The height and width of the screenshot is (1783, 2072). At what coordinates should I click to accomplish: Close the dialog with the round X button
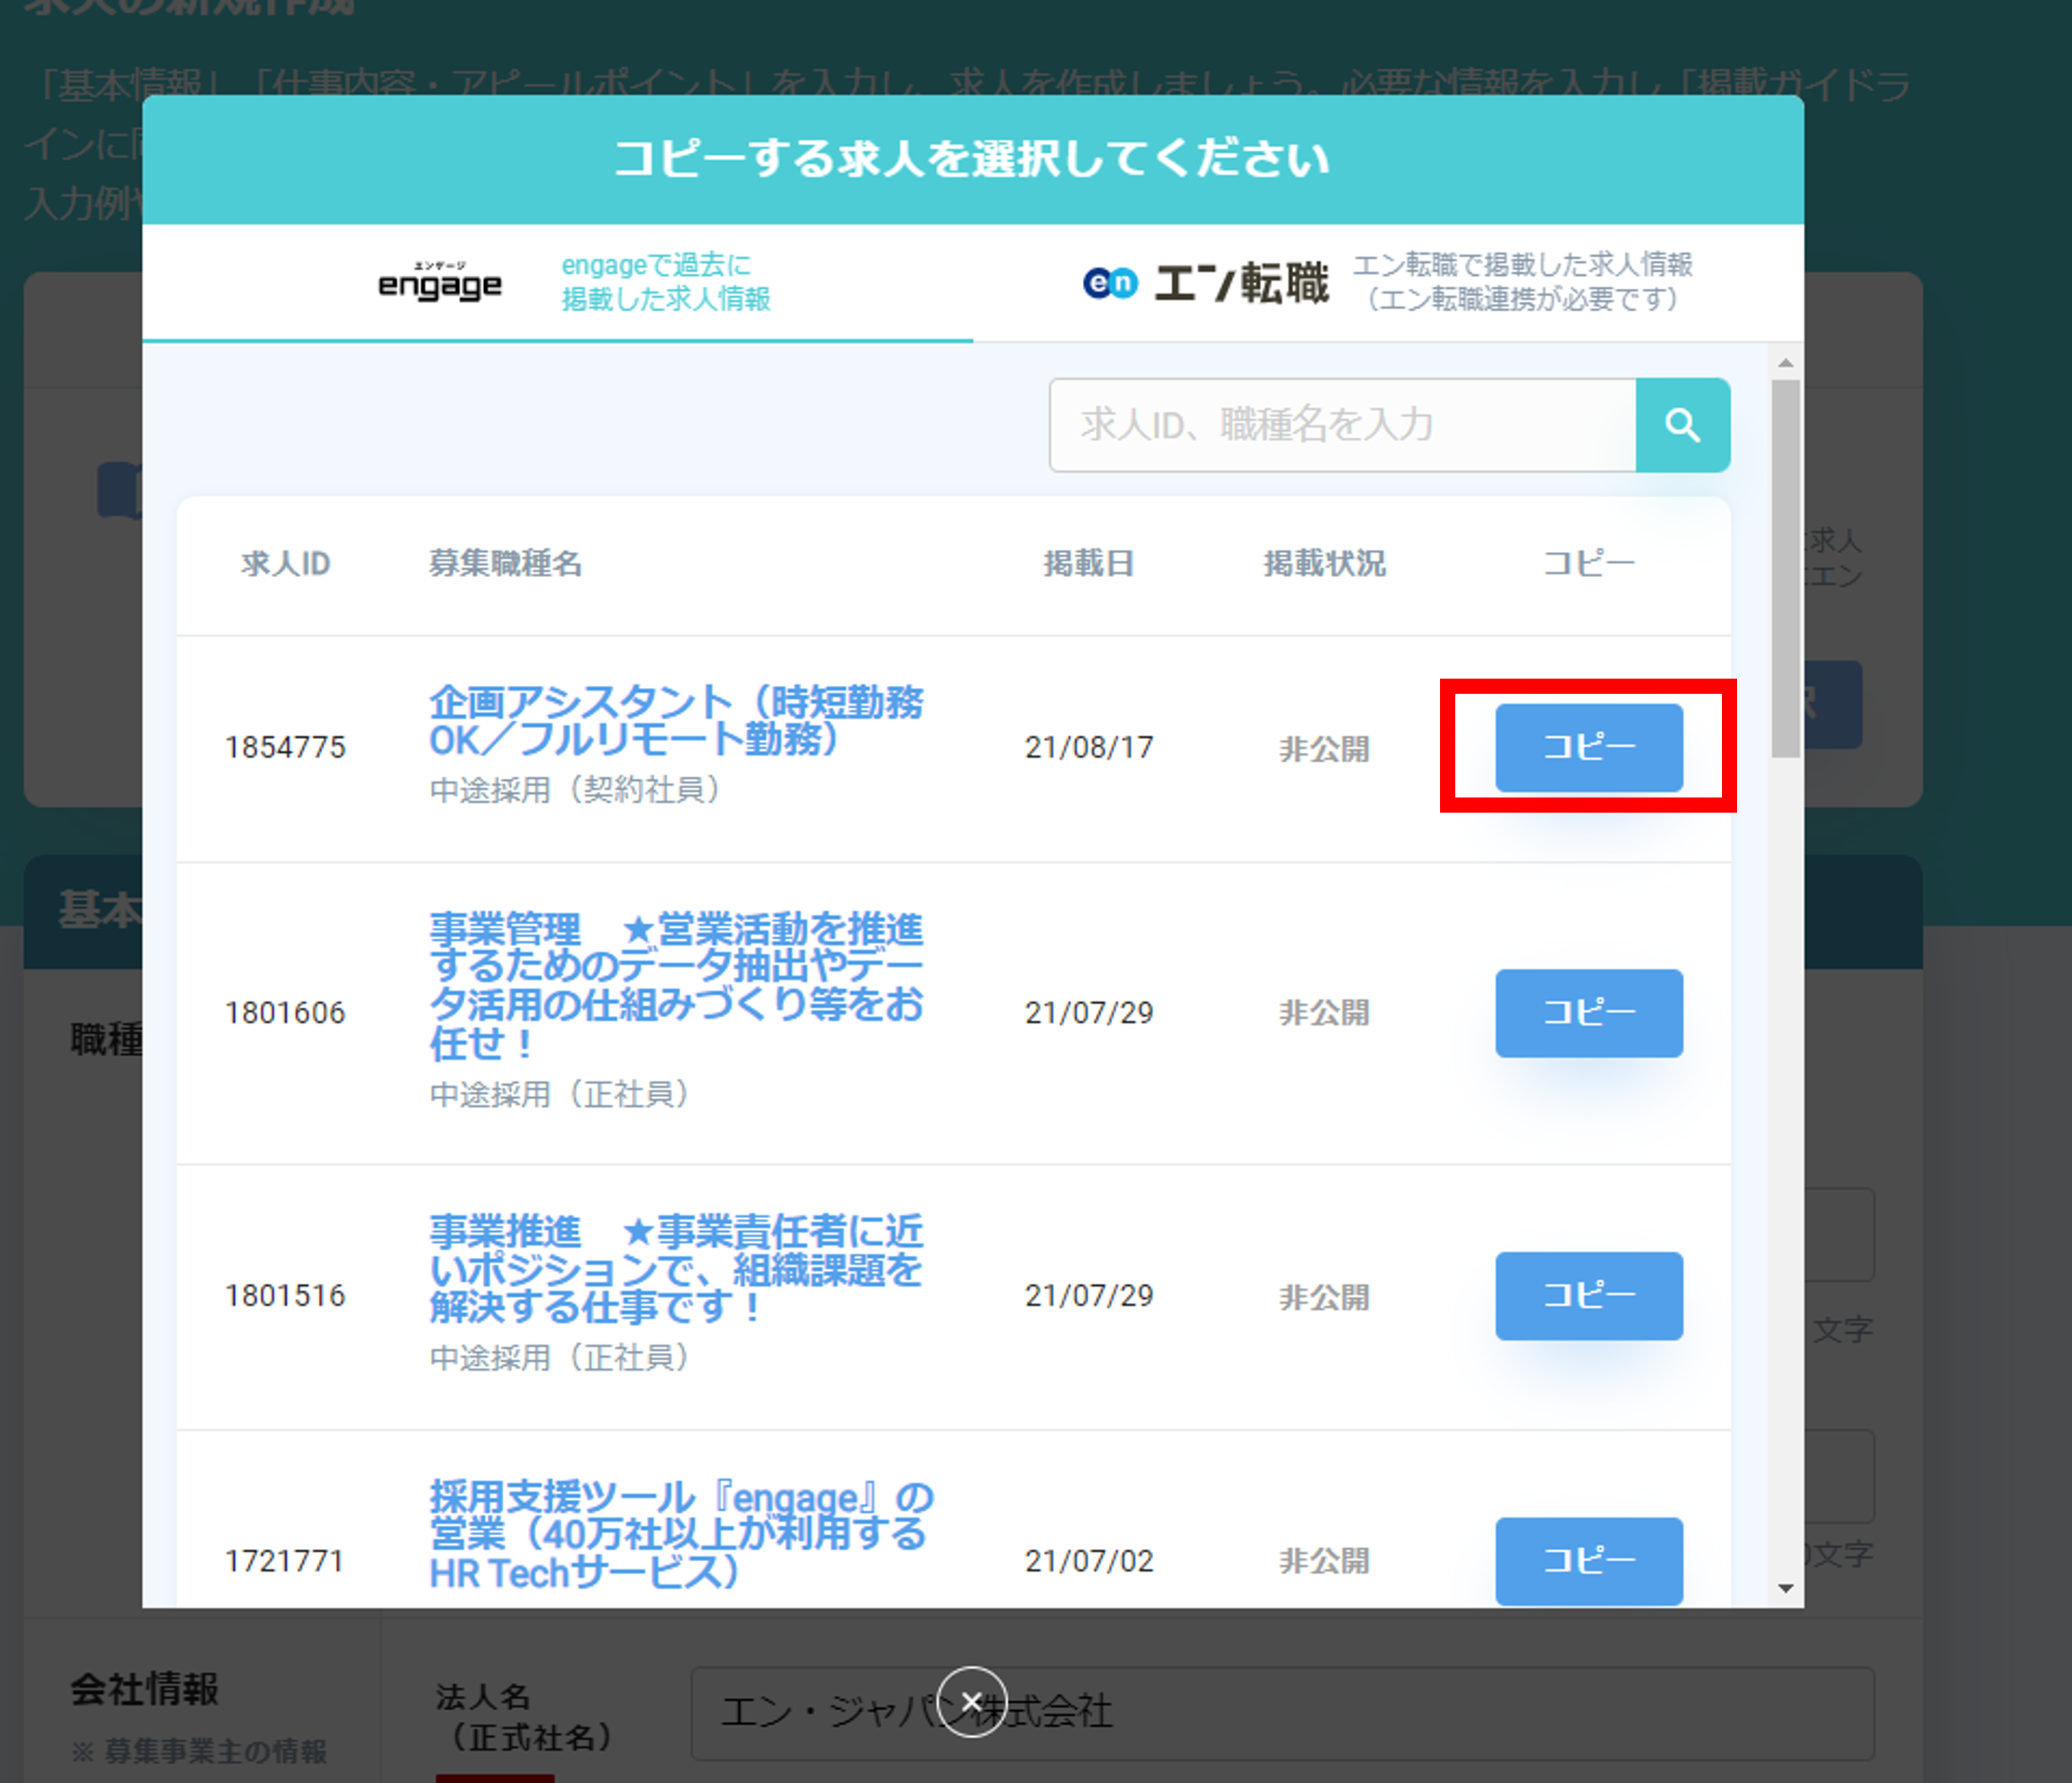coord(971,1702)
